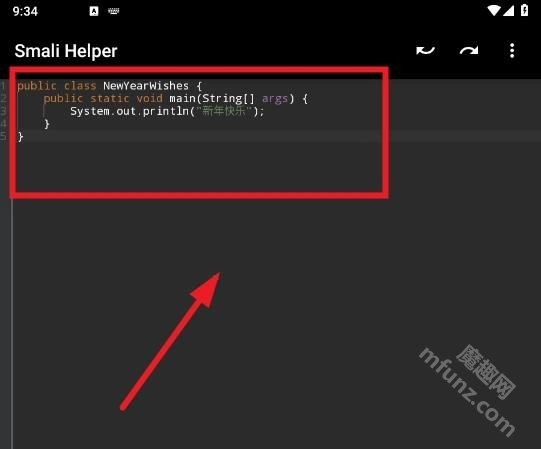Image resolution: width=541 pixels, height=449 pixels.
Task: Tap the cellular signal icon
Action: point(508,11)
